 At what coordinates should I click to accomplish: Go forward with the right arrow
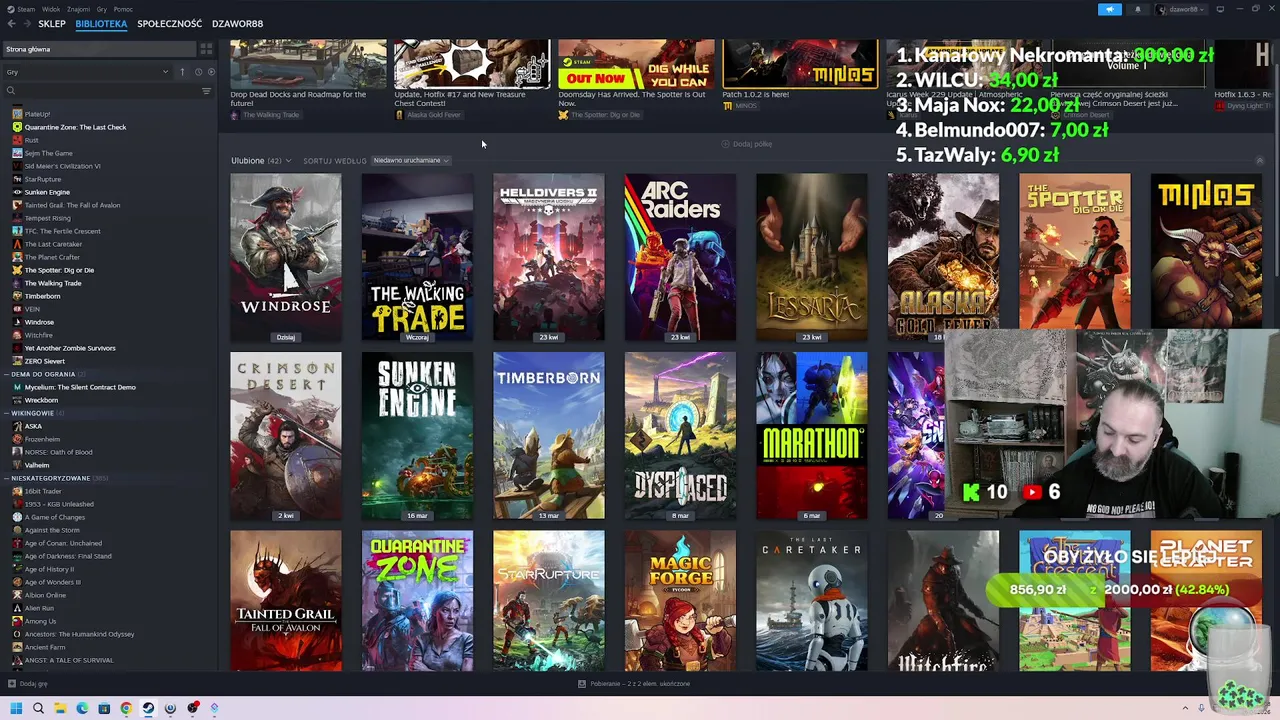coord(25,23)
